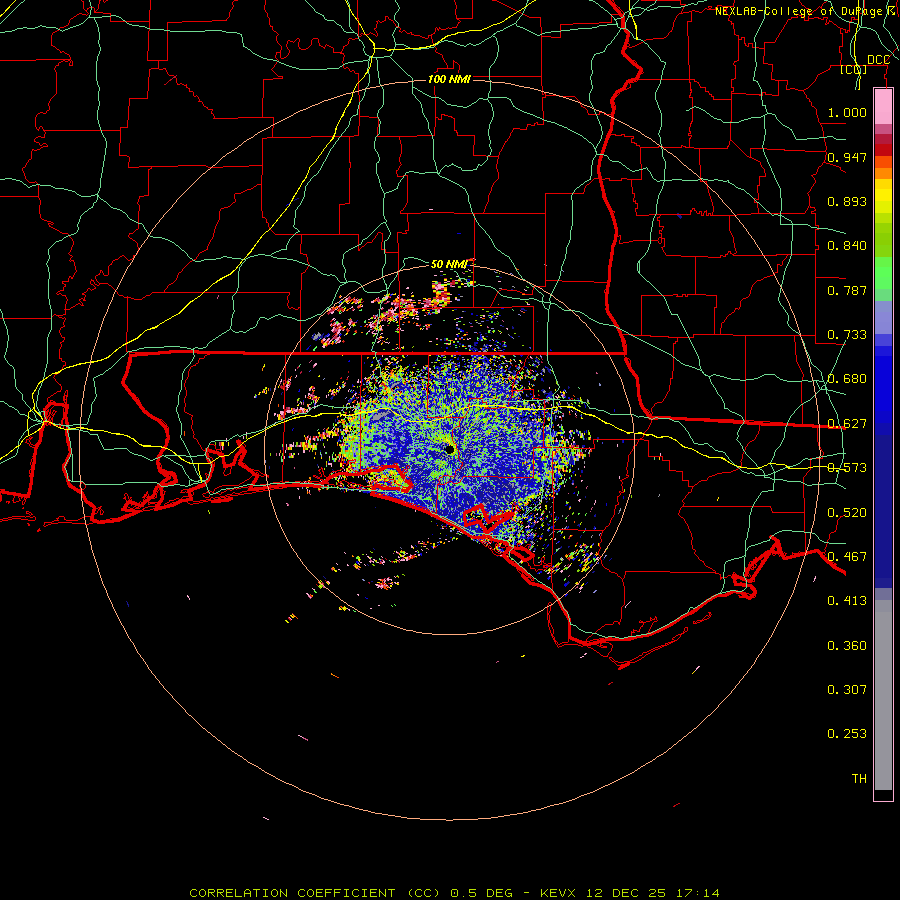
Task: Click the 0.253 scale value
Action: (x=847, y=734)
